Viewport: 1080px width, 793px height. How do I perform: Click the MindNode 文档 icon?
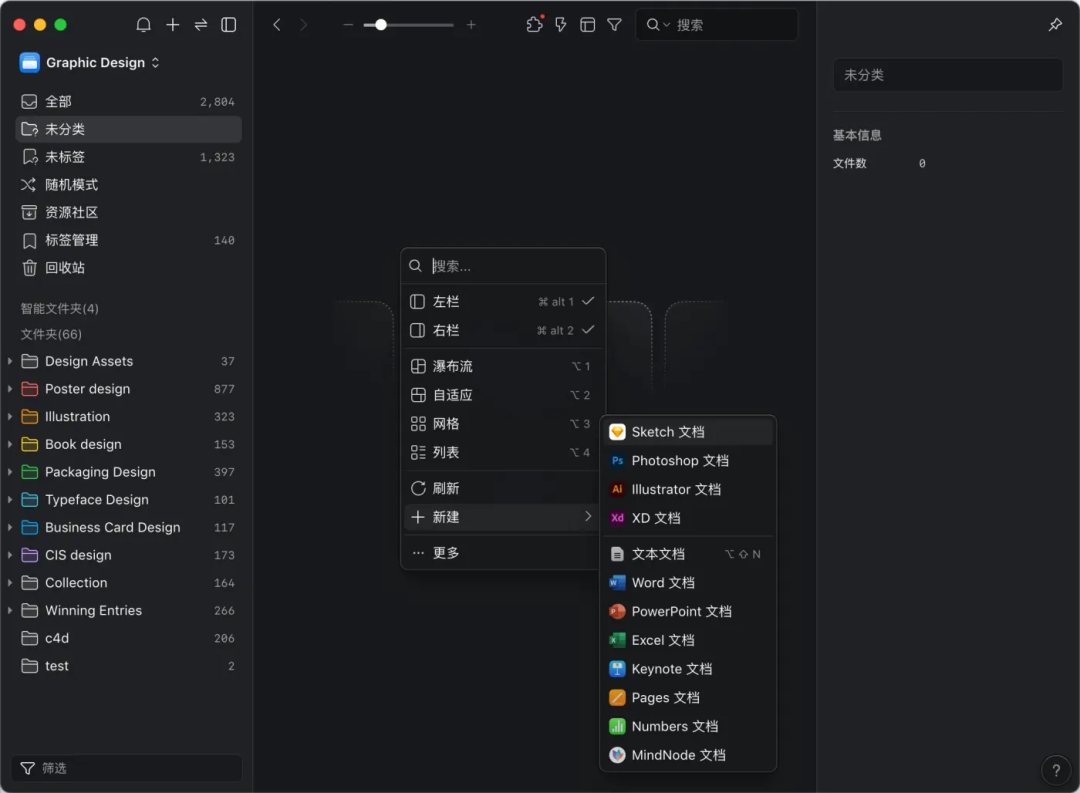(x=617, y=755)
